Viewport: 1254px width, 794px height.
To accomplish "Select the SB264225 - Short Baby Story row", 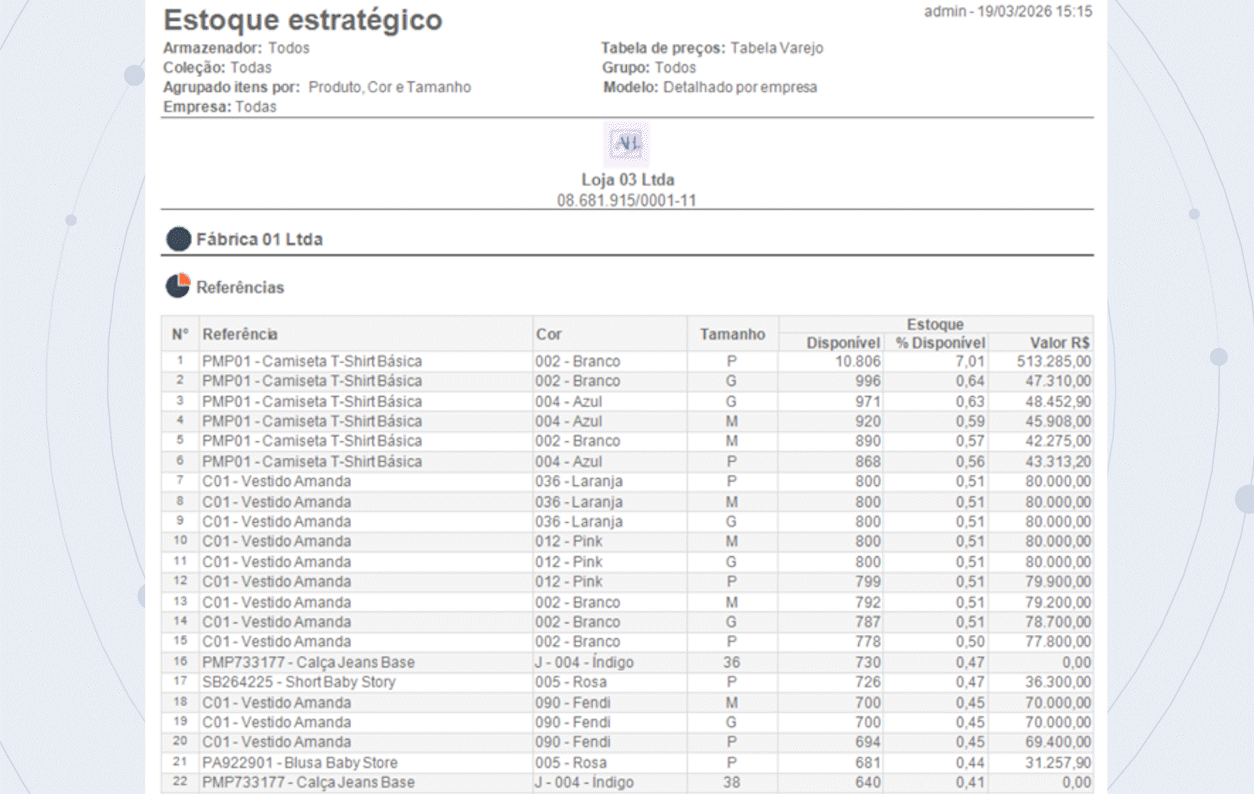I will point(299,682).
